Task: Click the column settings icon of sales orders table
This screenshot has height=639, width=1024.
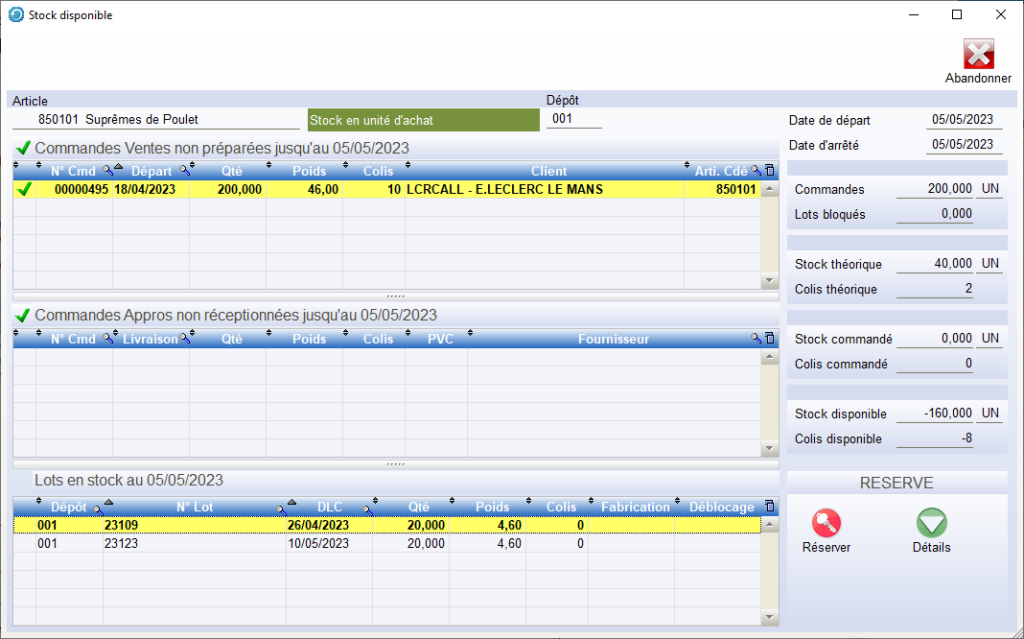Action: 769,171
